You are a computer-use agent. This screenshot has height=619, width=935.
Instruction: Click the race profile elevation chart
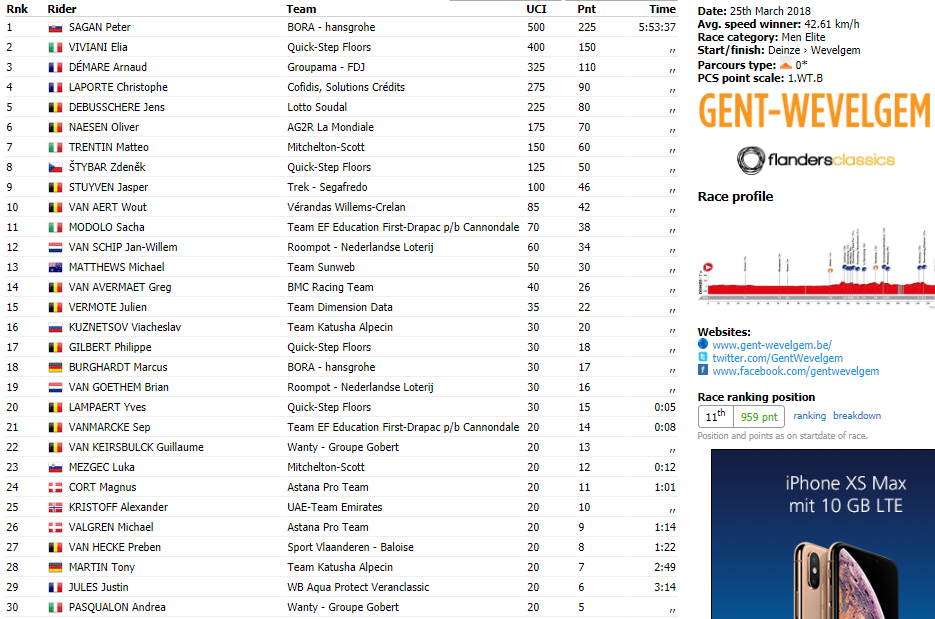click(x=816, y=265)
